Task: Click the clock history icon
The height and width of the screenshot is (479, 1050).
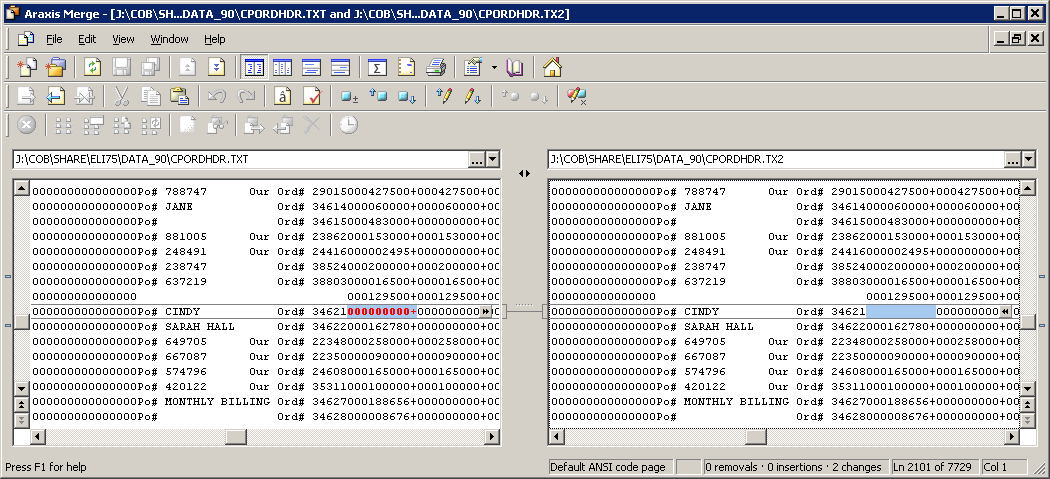Action: point(348,126)
